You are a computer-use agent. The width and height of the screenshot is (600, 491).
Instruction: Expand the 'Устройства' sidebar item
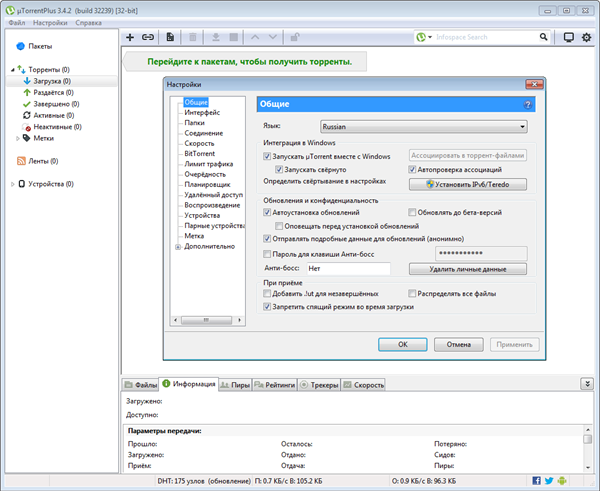pos(14,184)
